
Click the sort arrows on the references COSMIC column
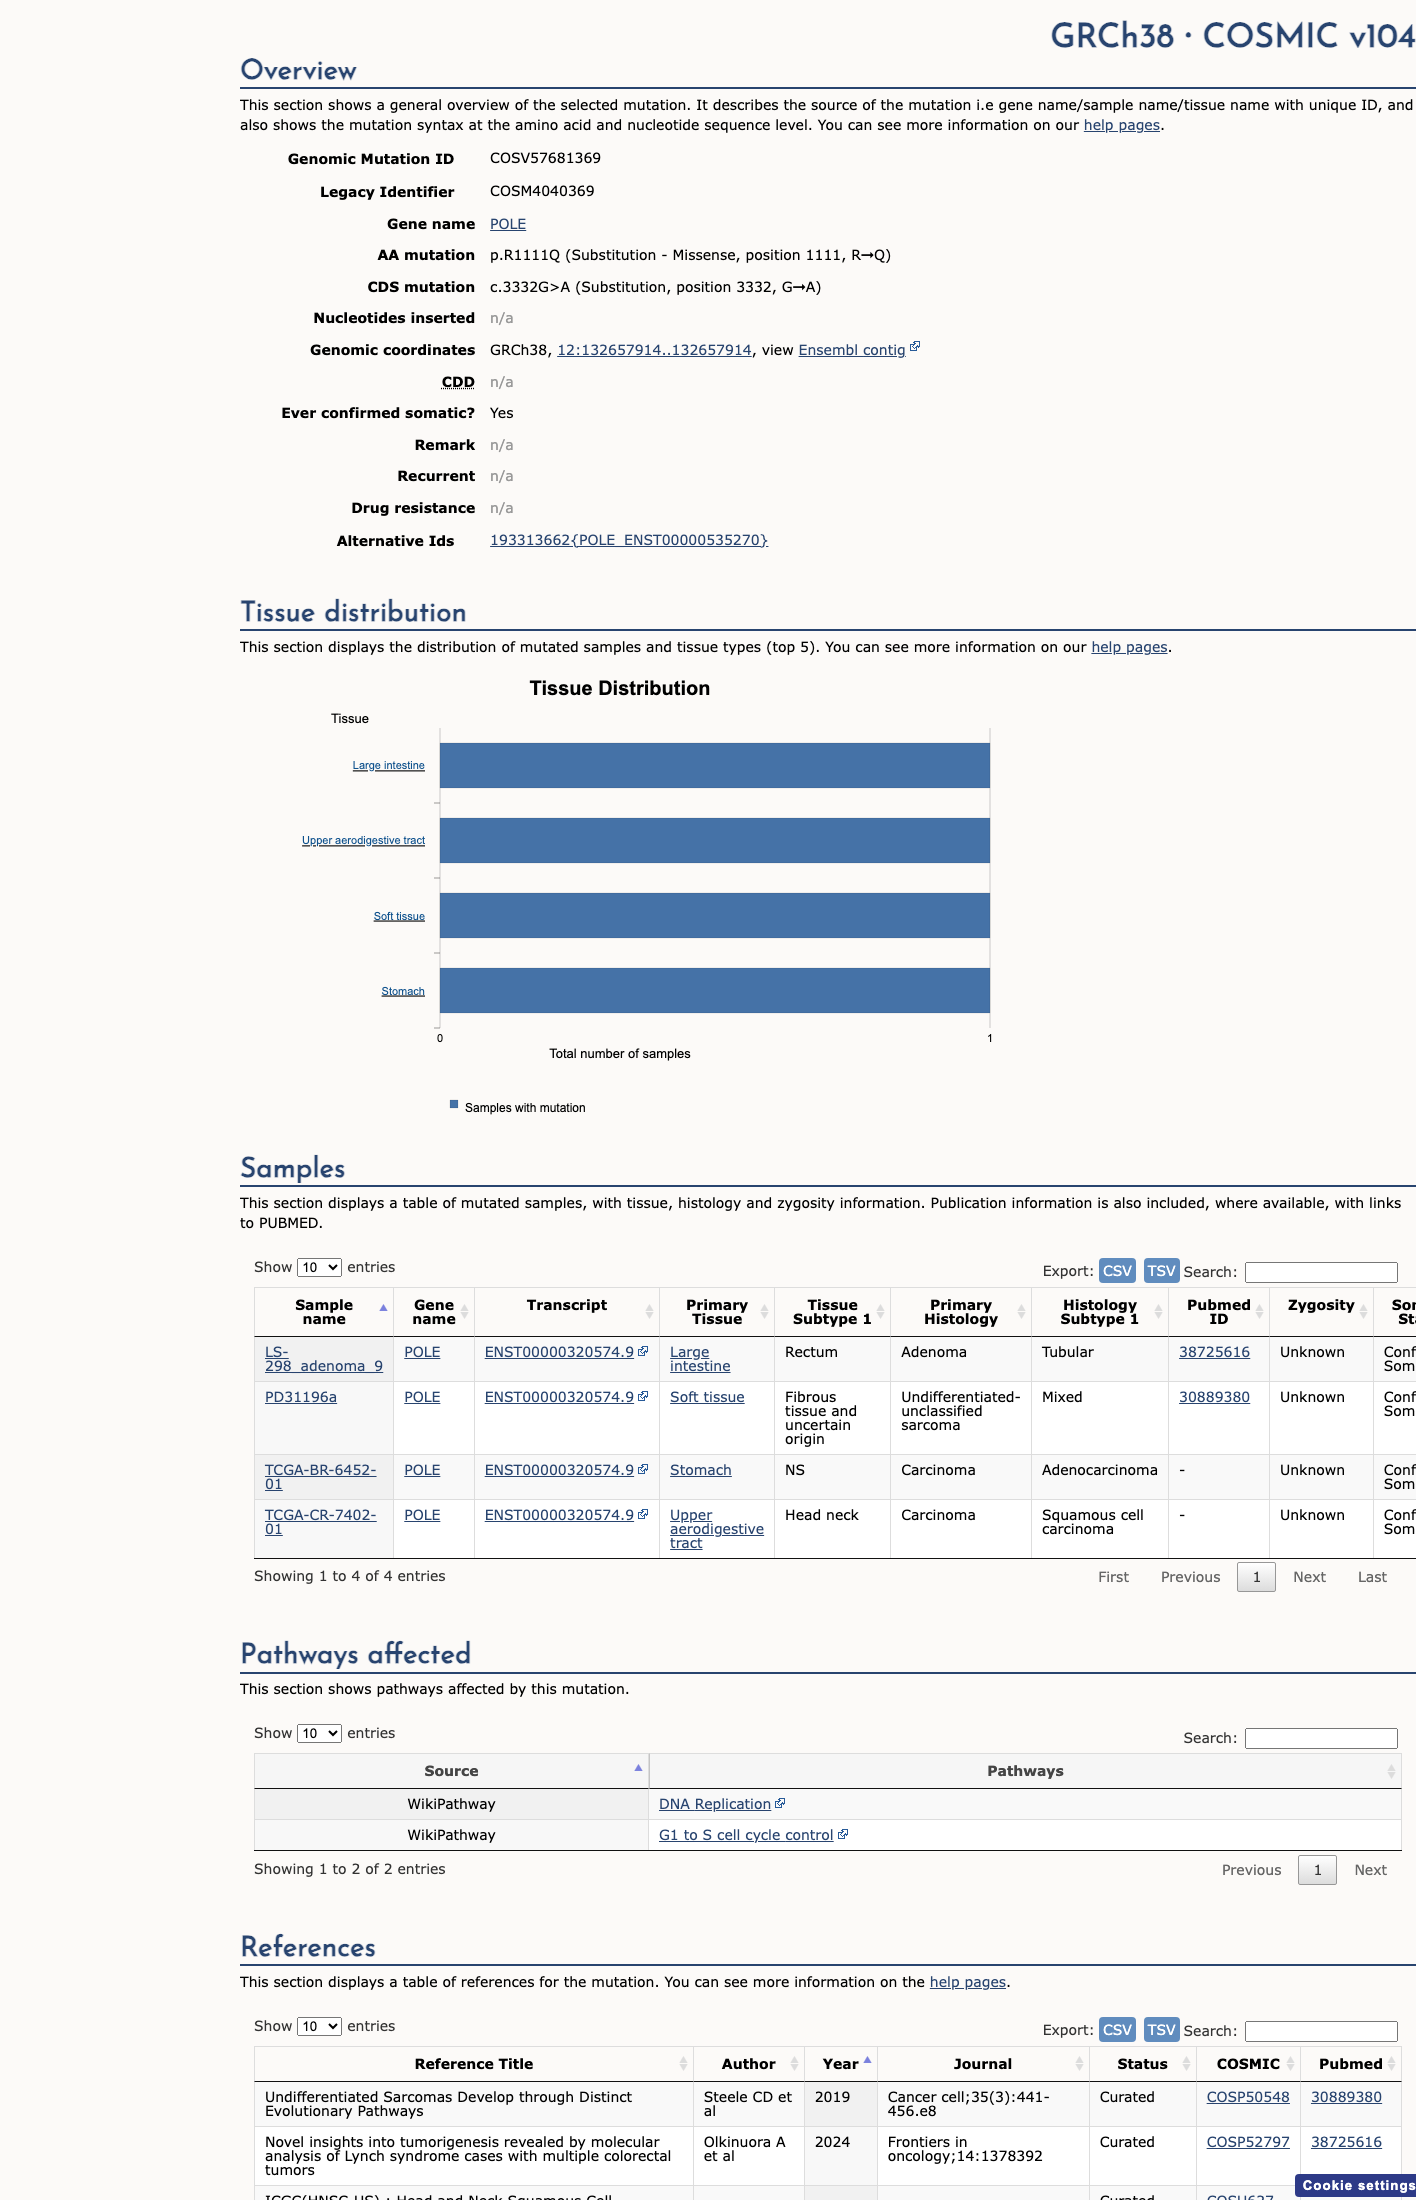1290,2064
